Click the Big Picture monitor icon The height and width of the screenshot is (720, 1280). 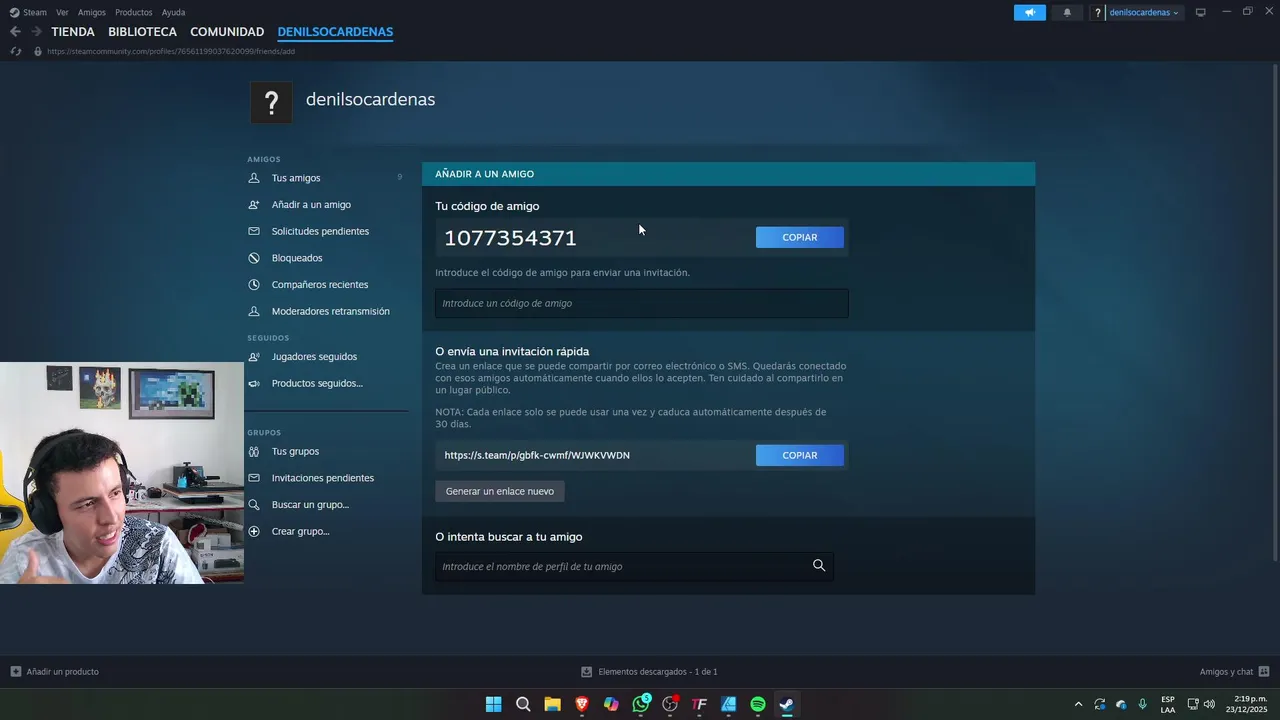[x=1200, y=12]
